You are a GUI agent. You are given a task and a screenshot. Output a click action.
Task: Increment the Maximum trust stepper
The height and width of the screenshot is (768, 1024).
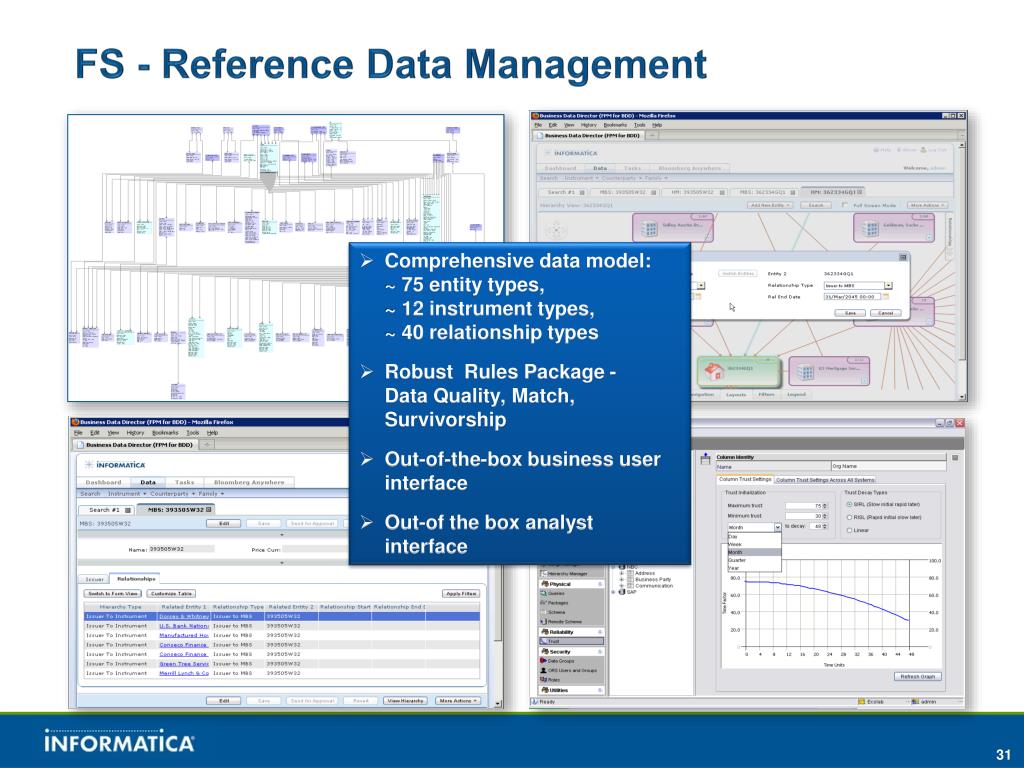click(x=825, y=505)
